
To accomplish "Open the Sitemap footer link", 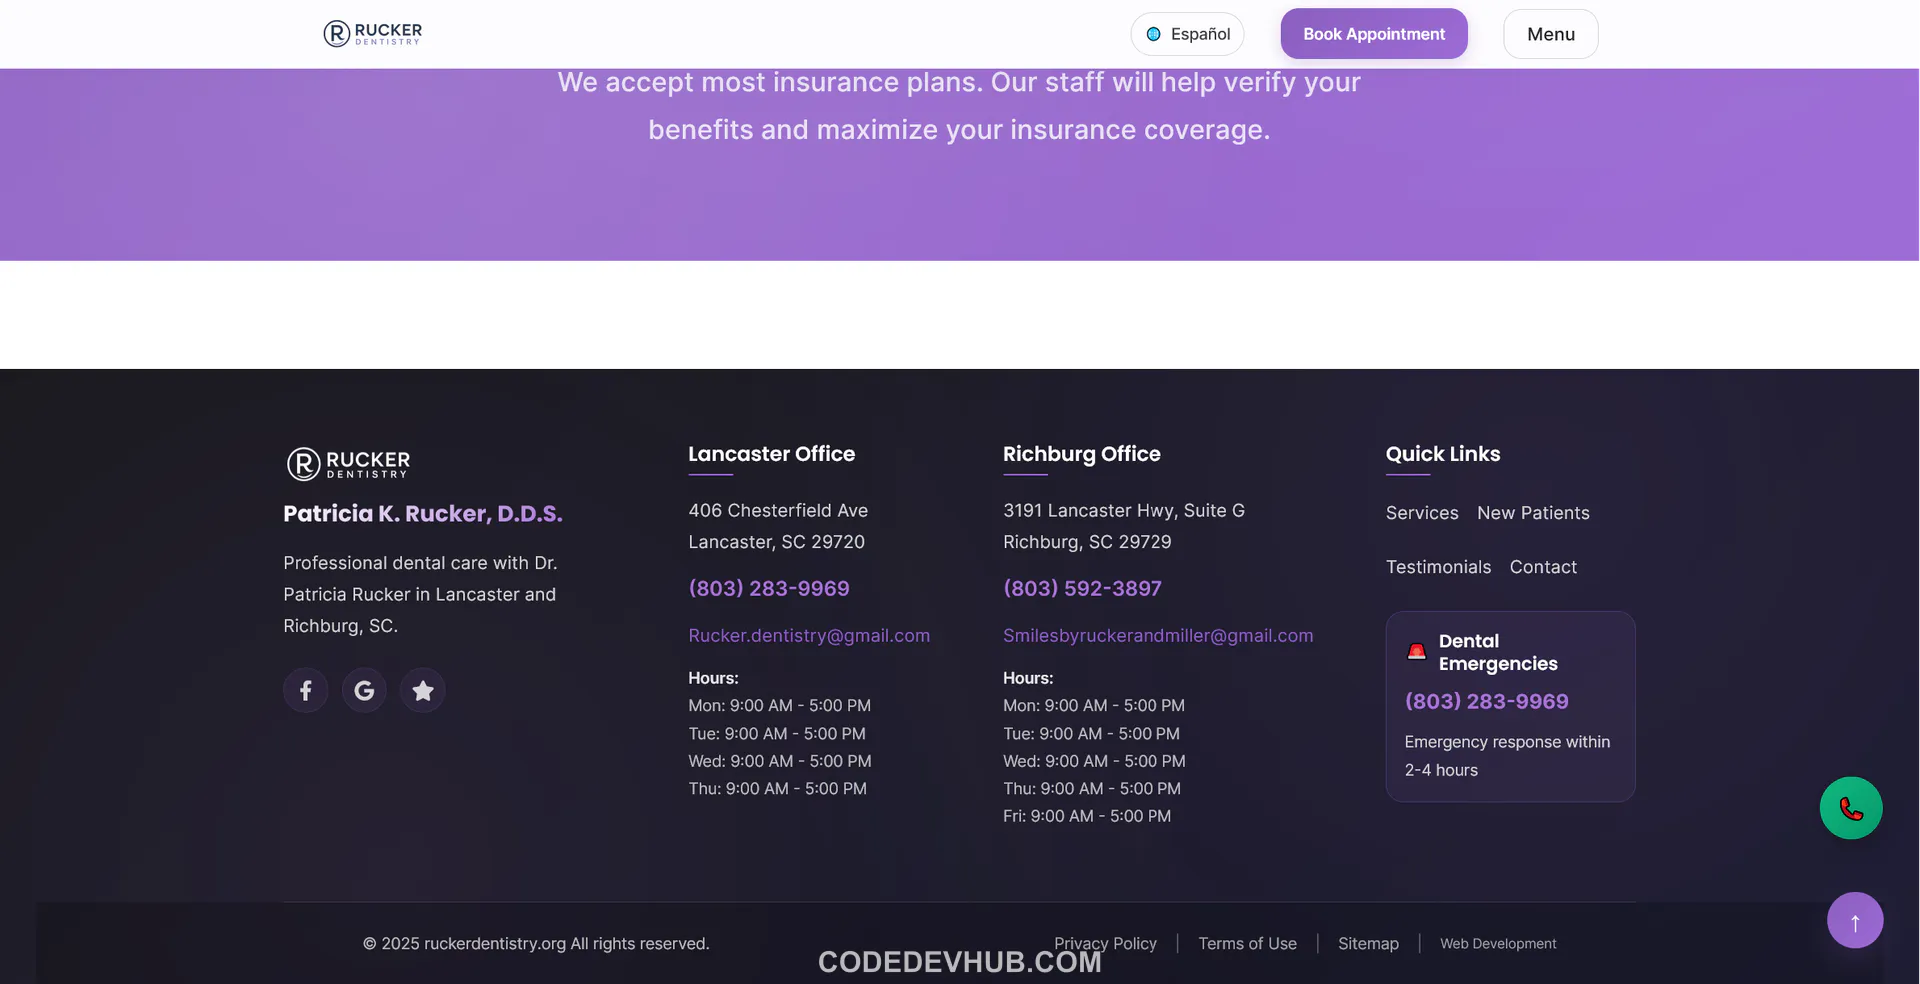I will click(1368, 943).
